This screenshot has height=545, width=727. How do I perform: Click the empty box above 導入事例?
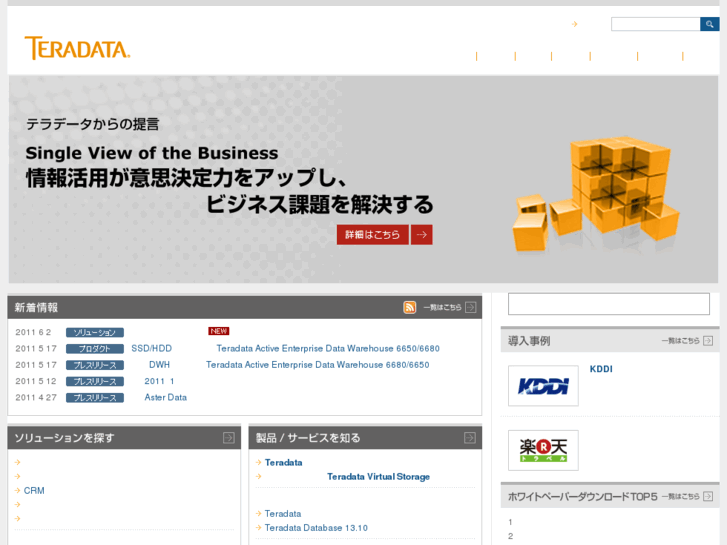click(609, 304)
